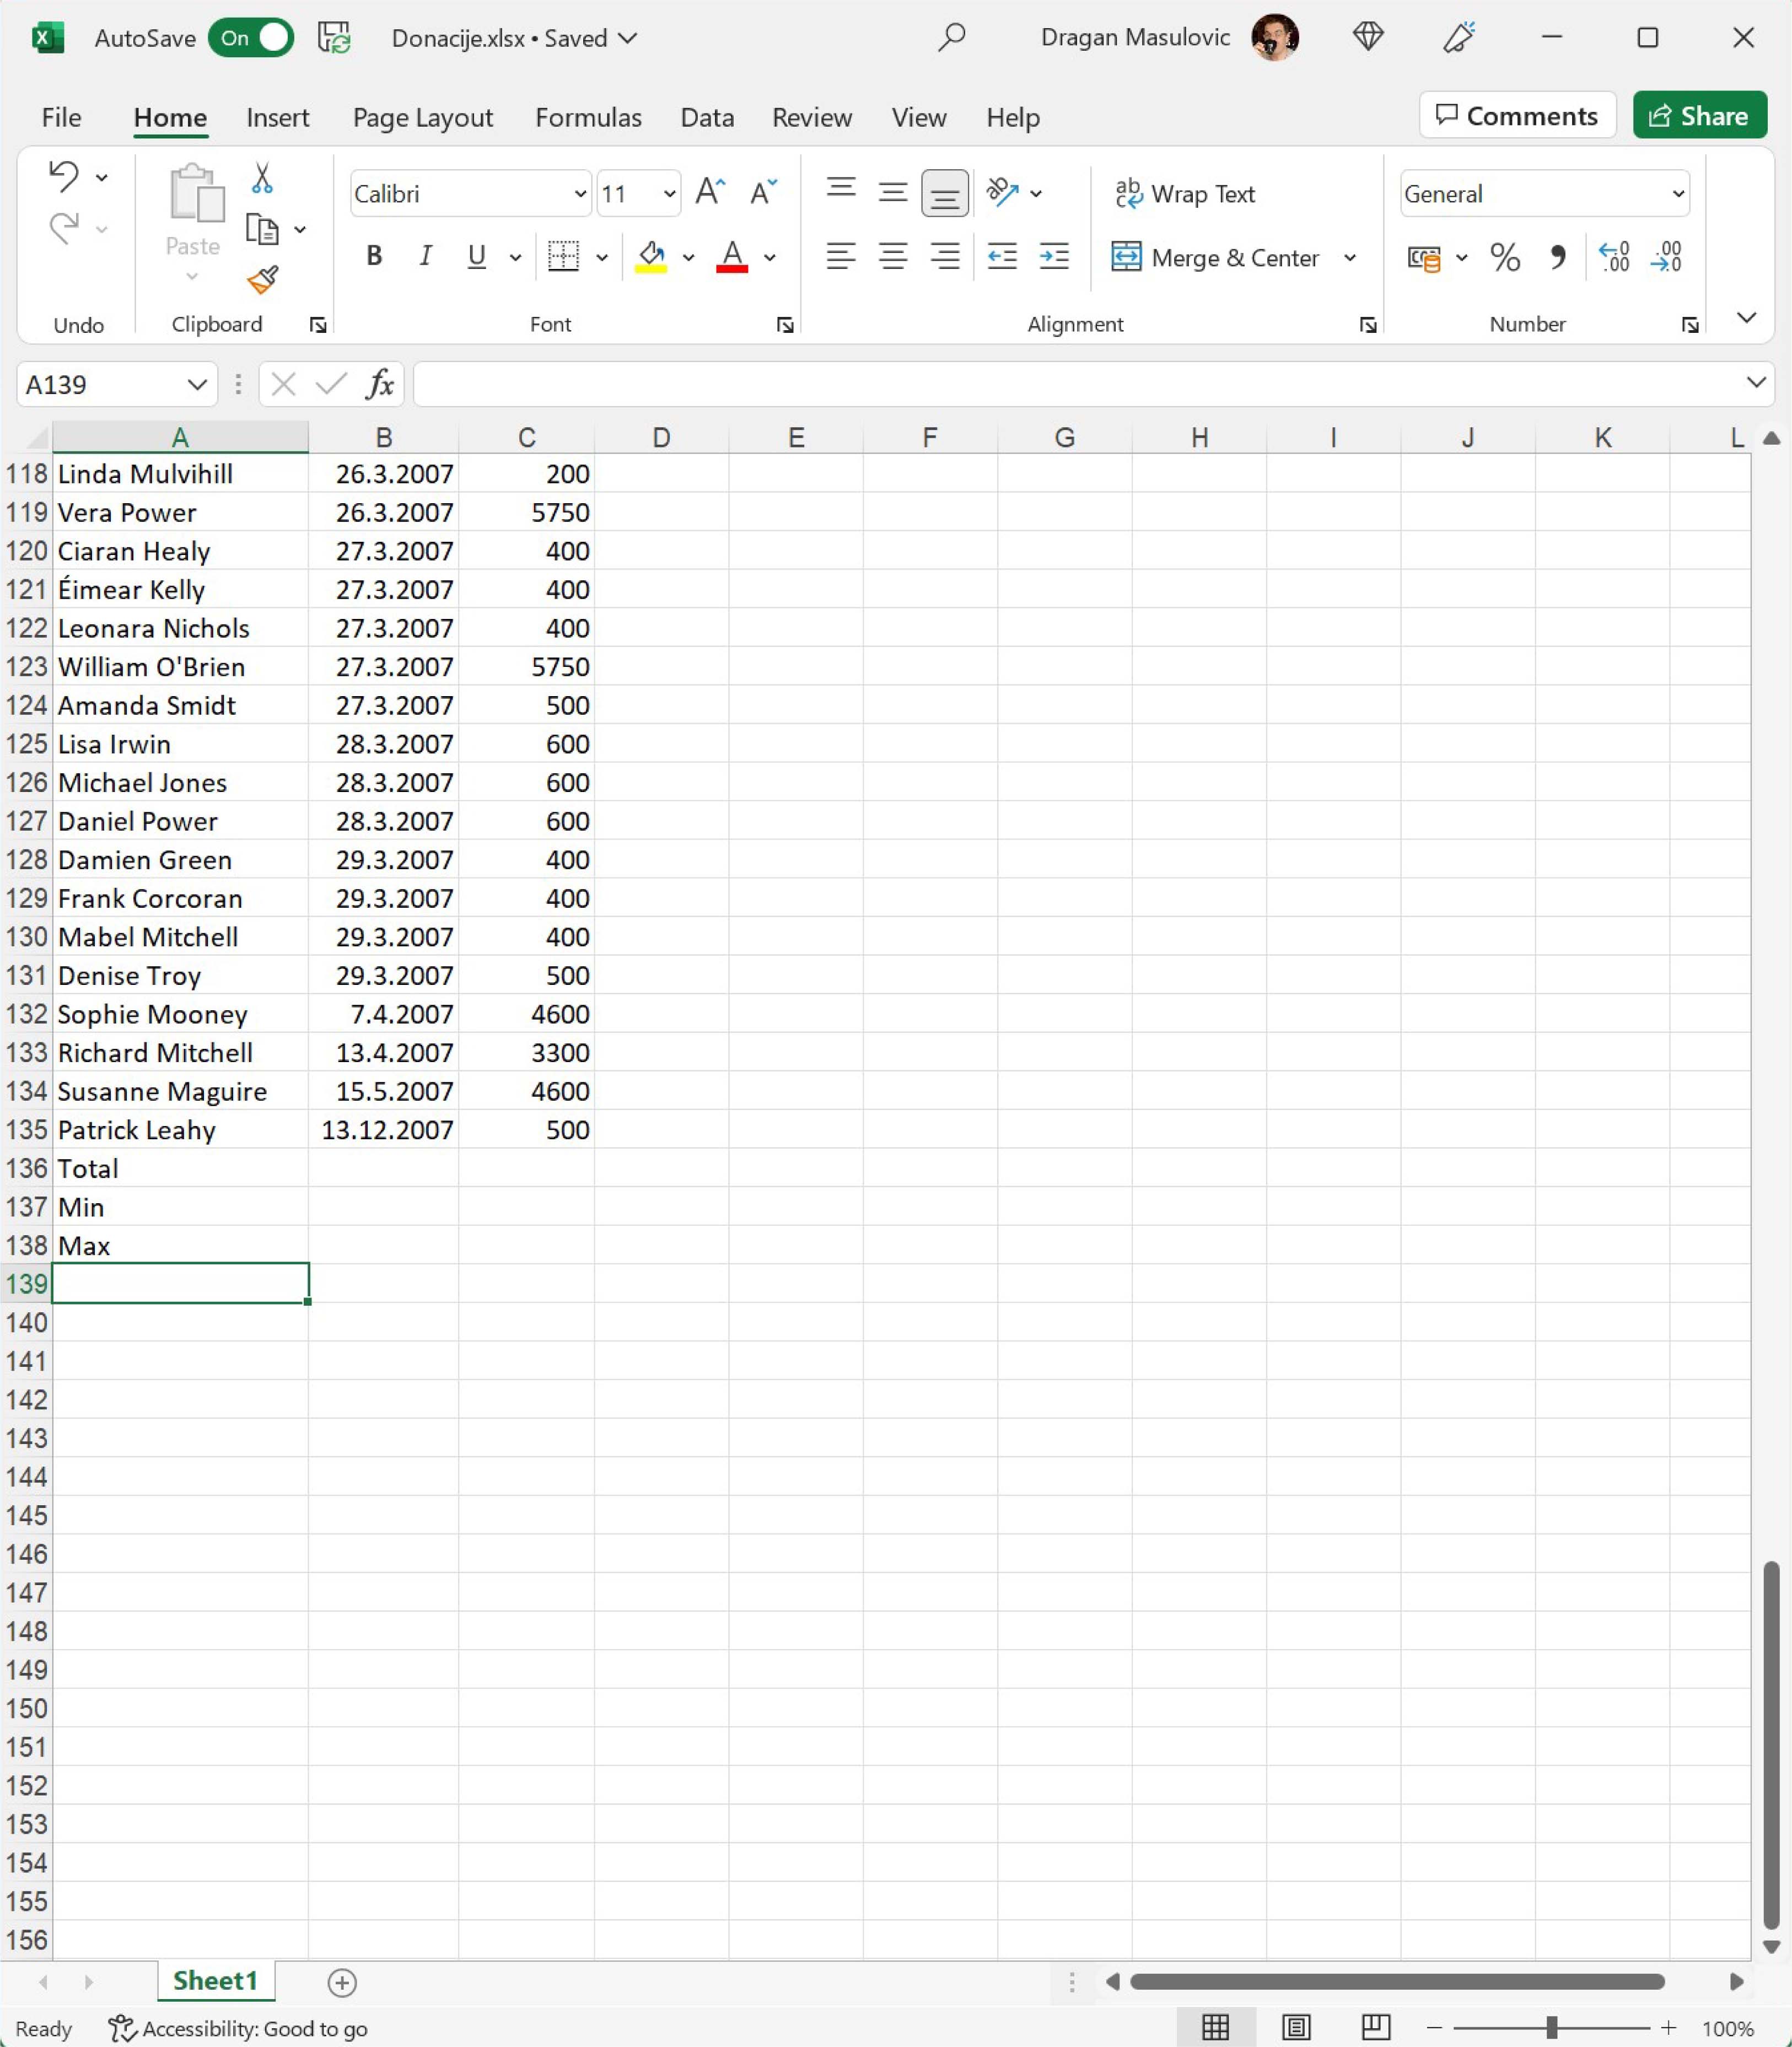
Task: Click the Insert Function fx icon
Action: pyautogui.click(x=379, y=384)
